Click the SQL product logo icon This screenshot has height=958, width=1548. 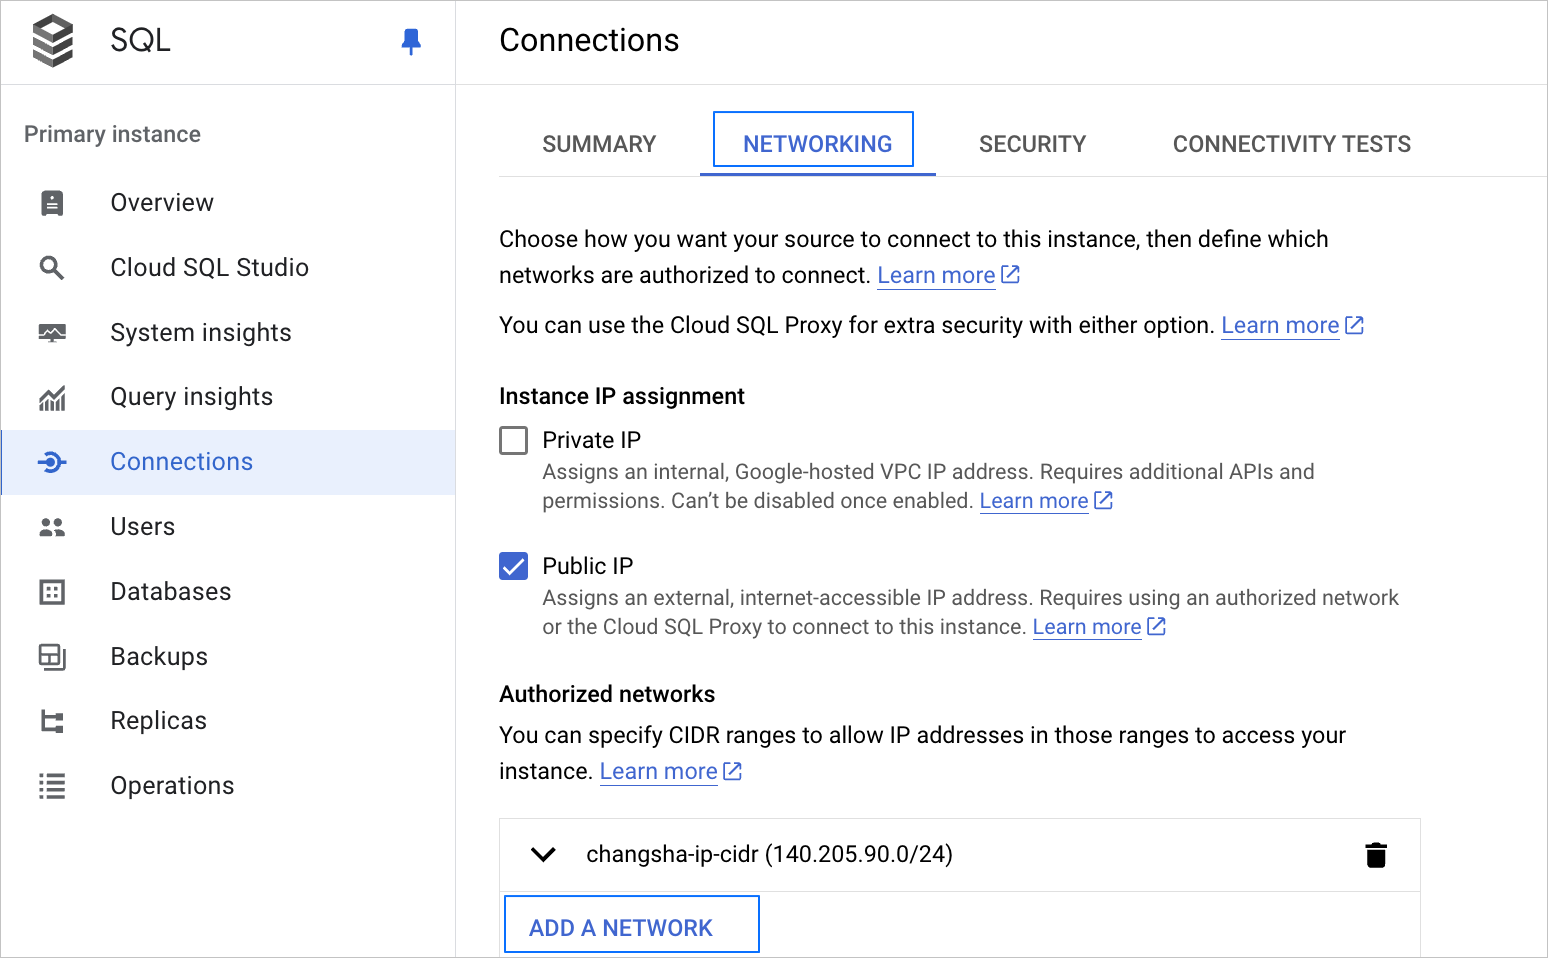pyautogui.click(x=53, y=41)
